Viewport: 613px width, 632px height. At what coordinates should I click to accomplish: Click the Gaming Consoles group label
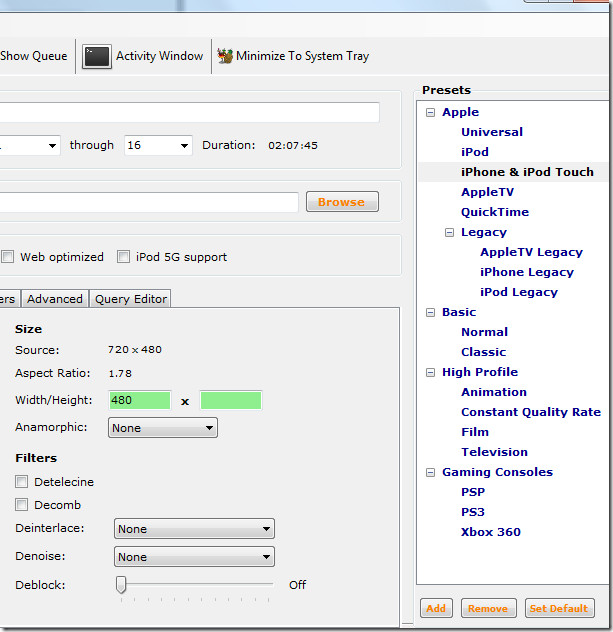pos(497,472)
